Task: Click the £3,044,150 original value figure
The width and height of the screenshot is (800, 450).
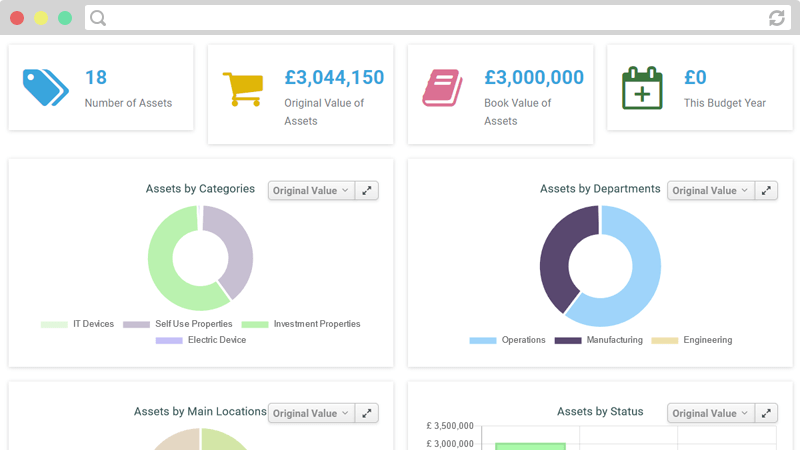Action: pyautogui.click(x=334, y=78)
